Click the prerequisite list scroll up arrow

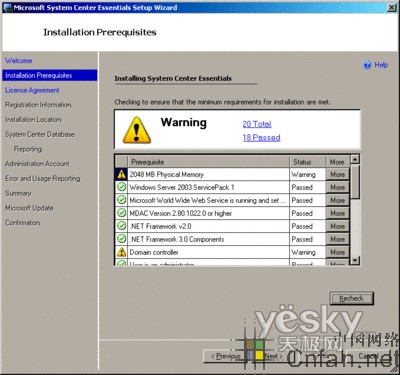pos(355,159)
